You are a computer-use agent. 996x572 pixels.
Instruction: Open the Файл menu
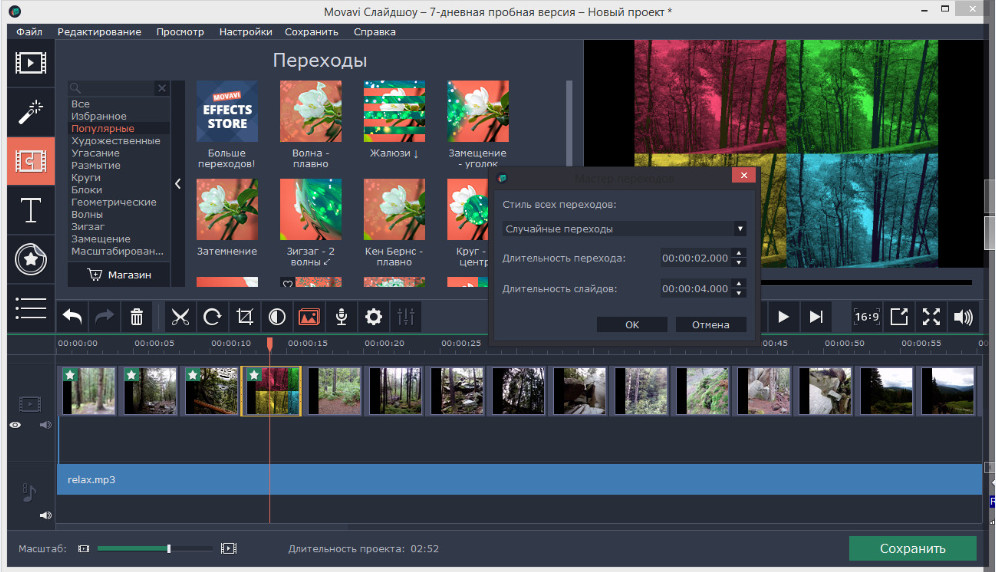point(29,32)
